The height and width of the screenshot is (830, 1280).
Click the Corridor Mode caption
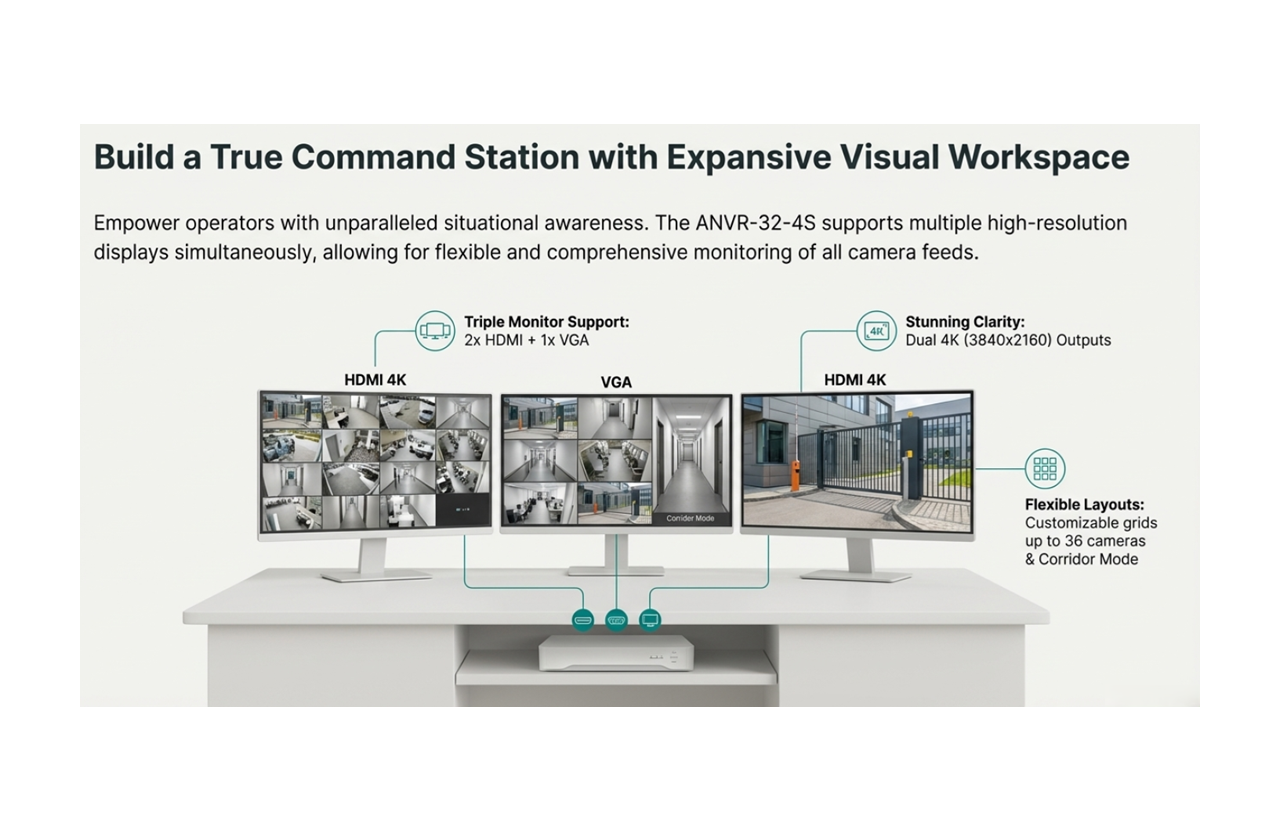(691, 518)
